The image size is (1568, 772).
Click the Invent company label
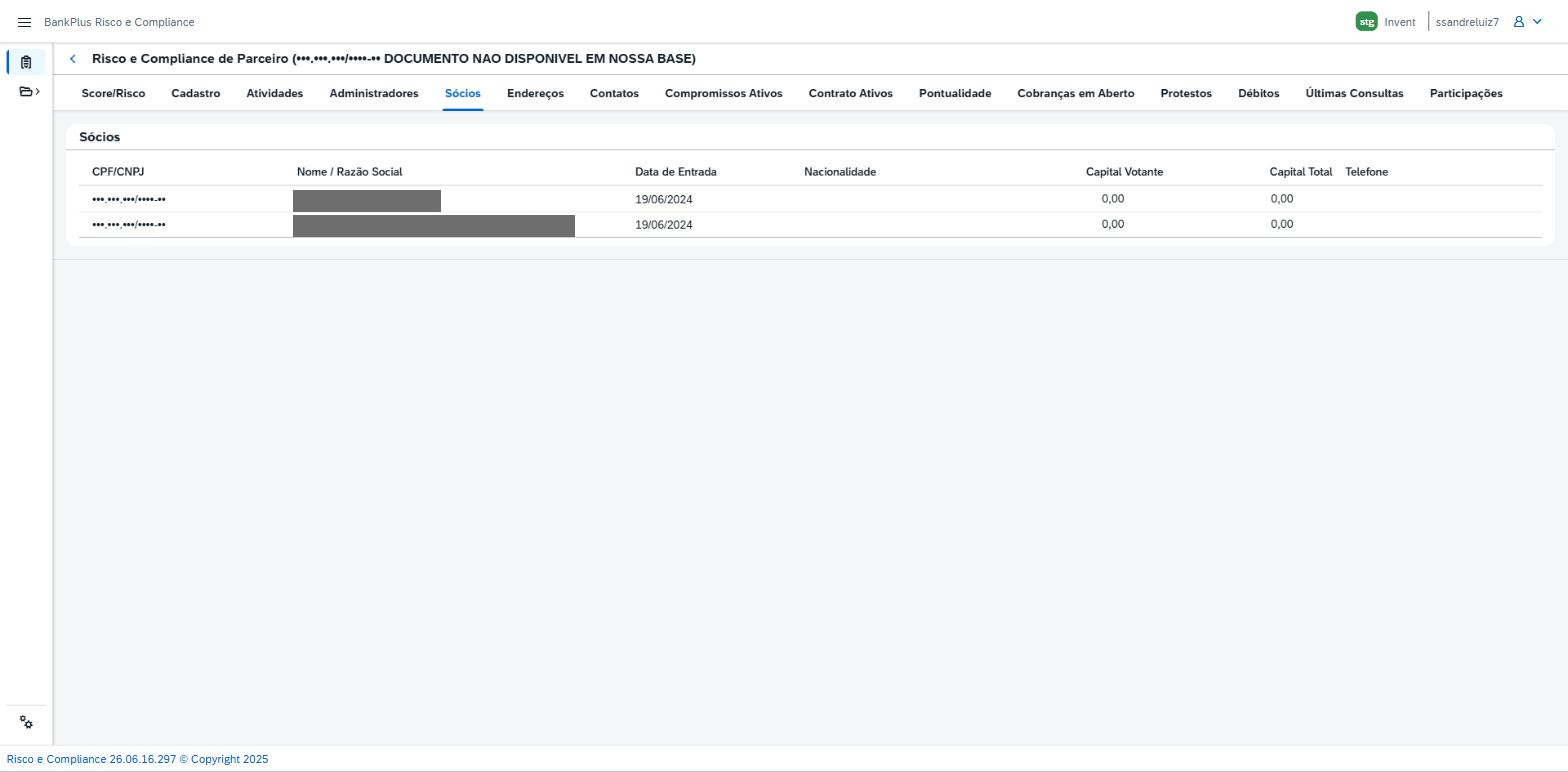pyautogui.click(x=1400, y=22)
